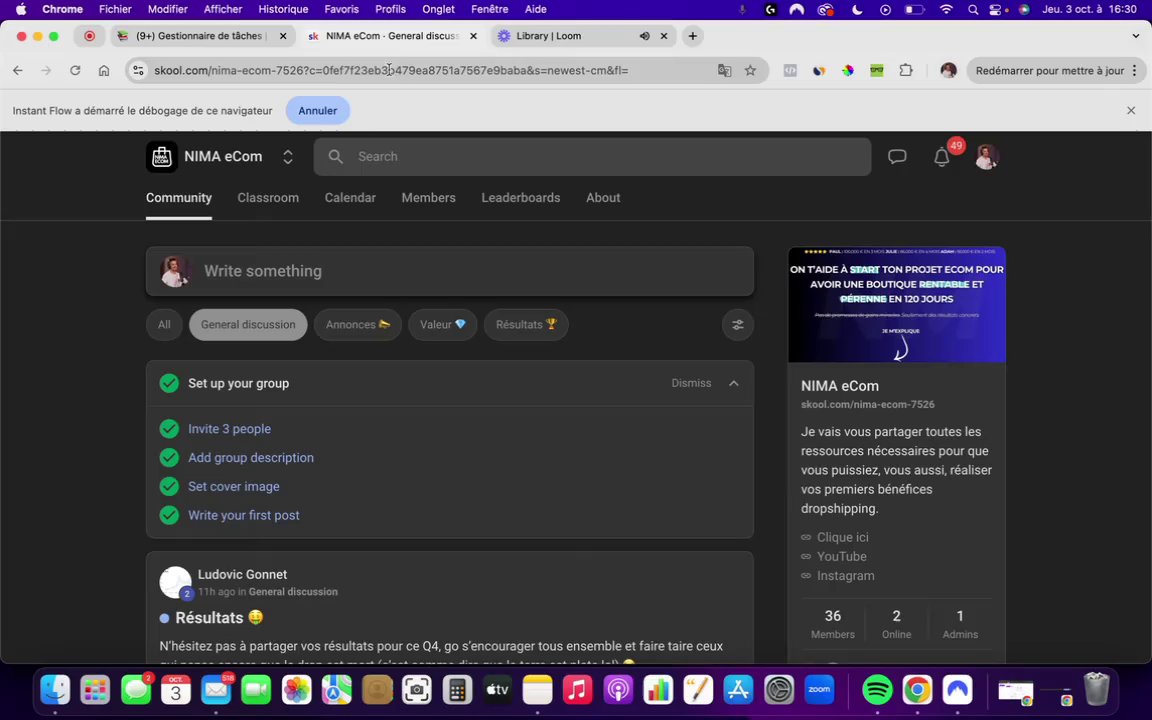Viewport: 1152px width, 720px height.
Task: Switch to the Gestionnaire de tâches browser tab
Action: tap(203, 36)
